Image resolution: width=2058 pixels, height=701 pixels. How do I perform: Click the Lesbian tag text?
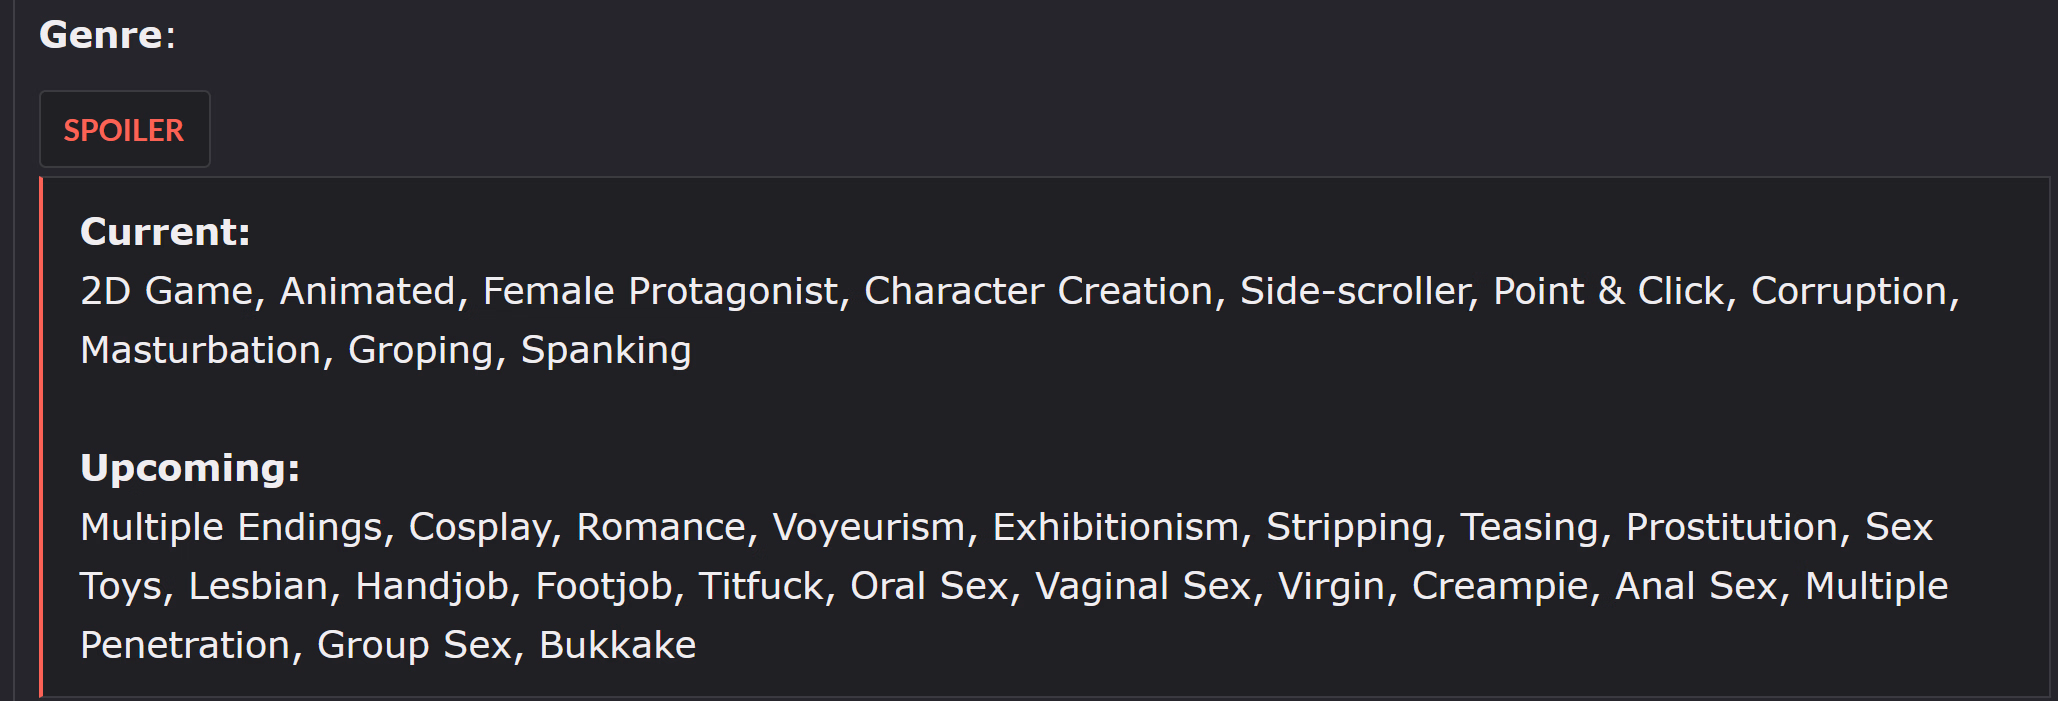(258, 586)
